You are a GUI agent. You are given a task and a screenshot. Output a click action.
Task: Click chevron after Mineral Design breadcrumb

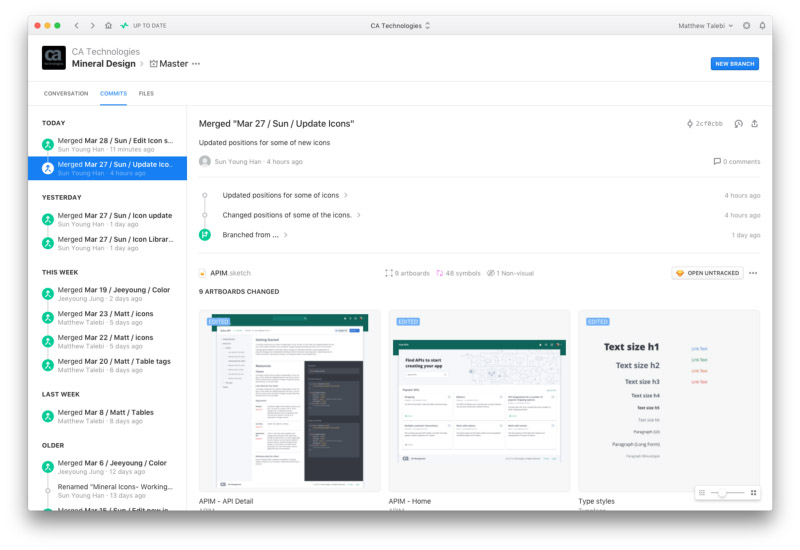[x=142, y=64]
